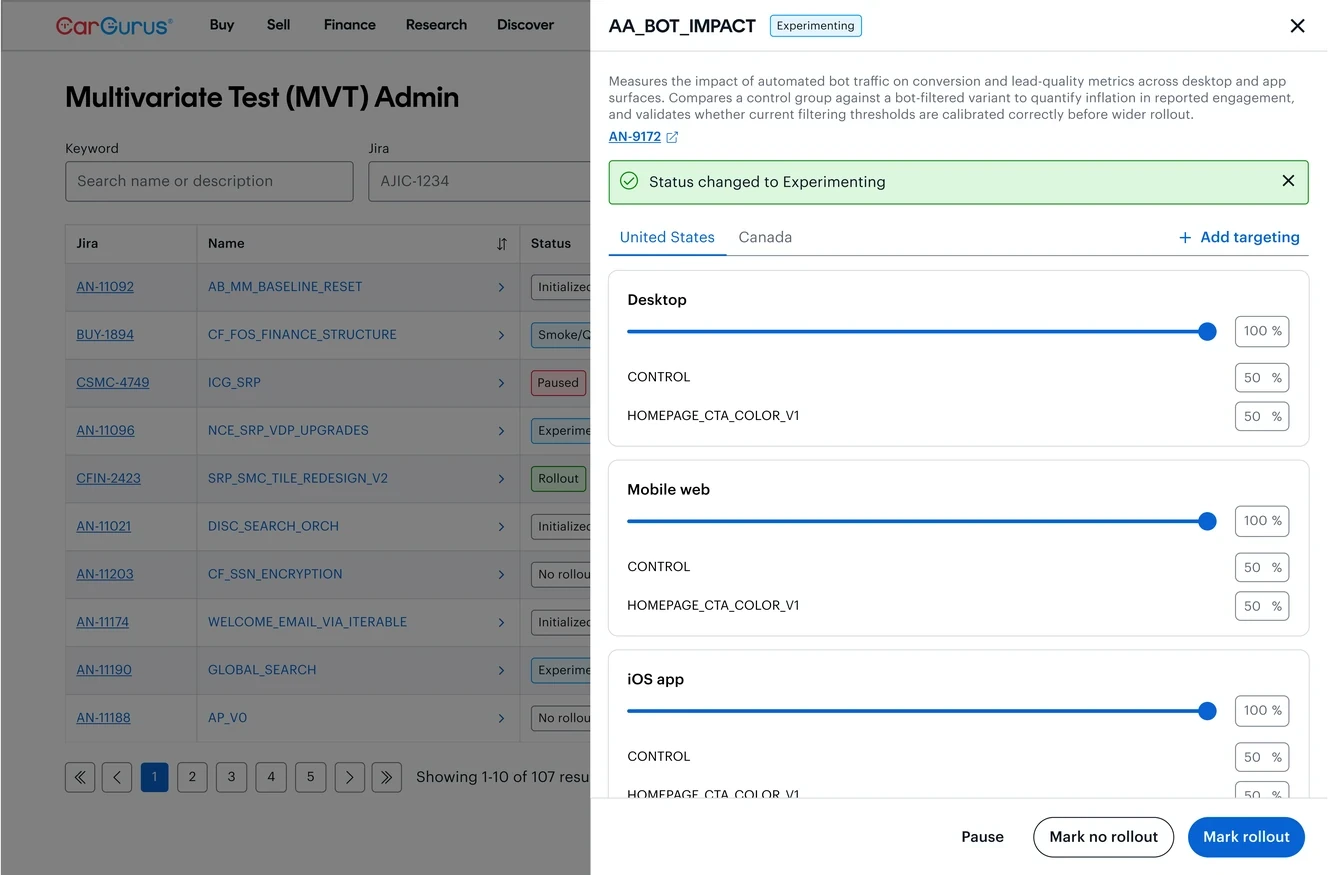Focus the Keyword search input field
The width and height of the screenshot is (1328, 875).
click(209, 182)
